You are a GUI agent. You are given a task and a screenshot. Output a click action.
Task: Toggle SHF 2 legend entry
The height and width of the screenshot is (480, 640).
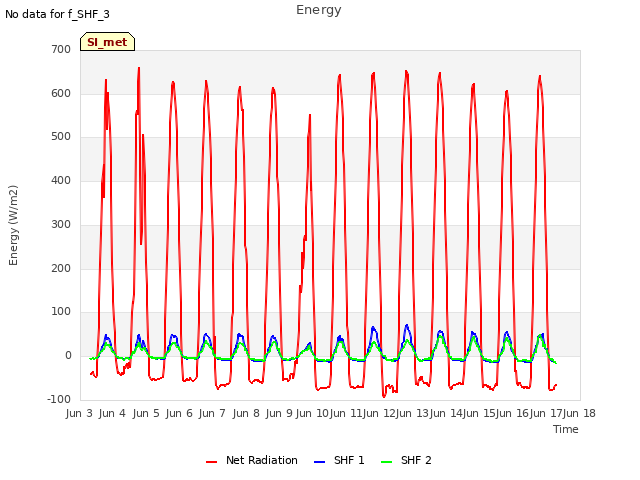(x=406, y=460)
